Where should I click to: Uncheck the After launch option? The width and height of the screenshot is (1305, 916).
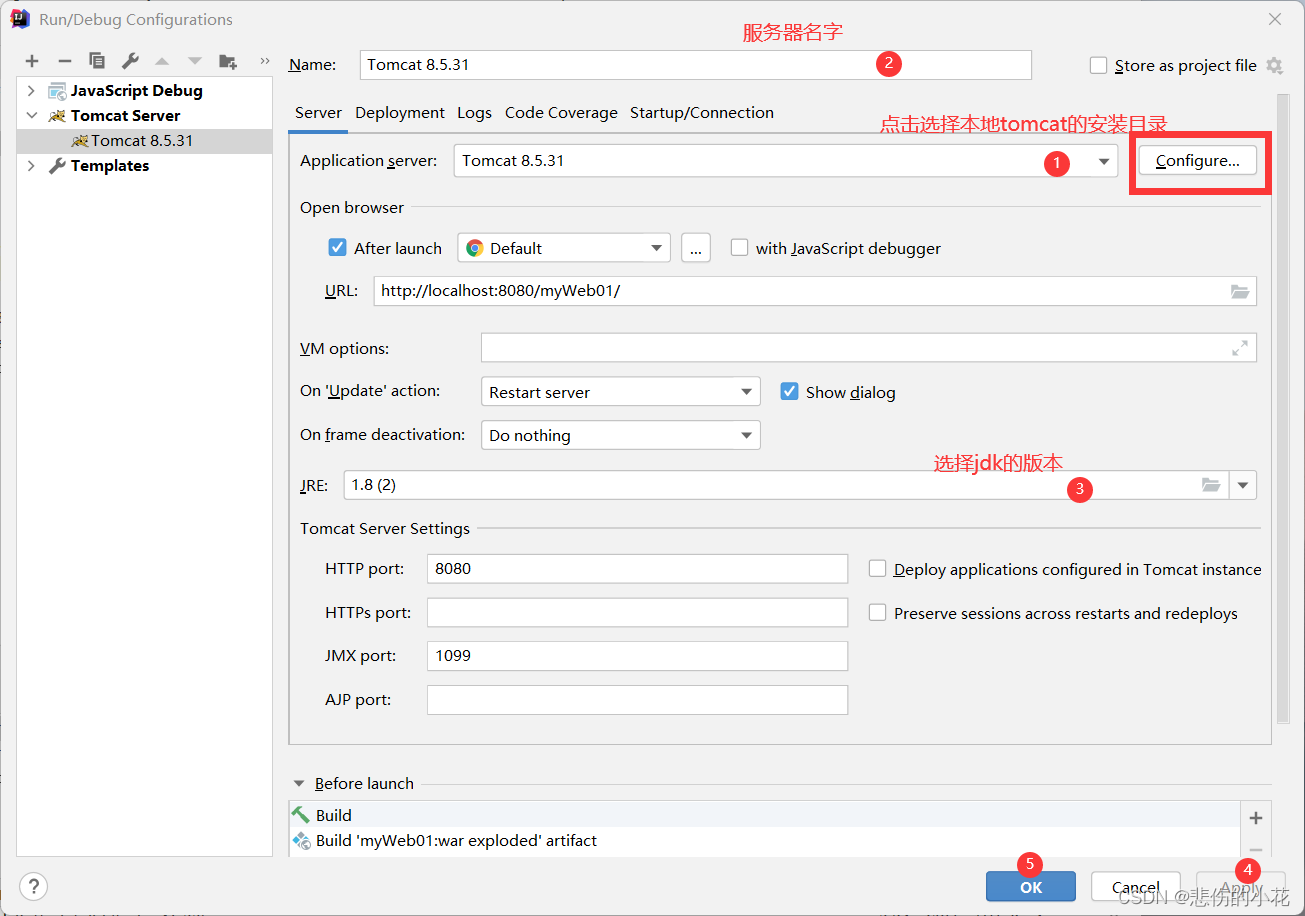pyautogui.click(x=337, y=247)
